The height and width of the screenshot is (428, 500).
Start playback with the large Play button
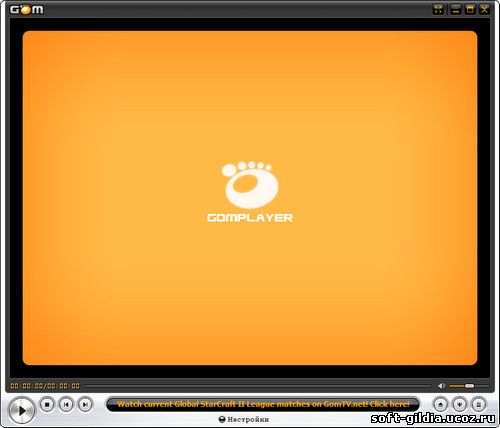(22, 411)
